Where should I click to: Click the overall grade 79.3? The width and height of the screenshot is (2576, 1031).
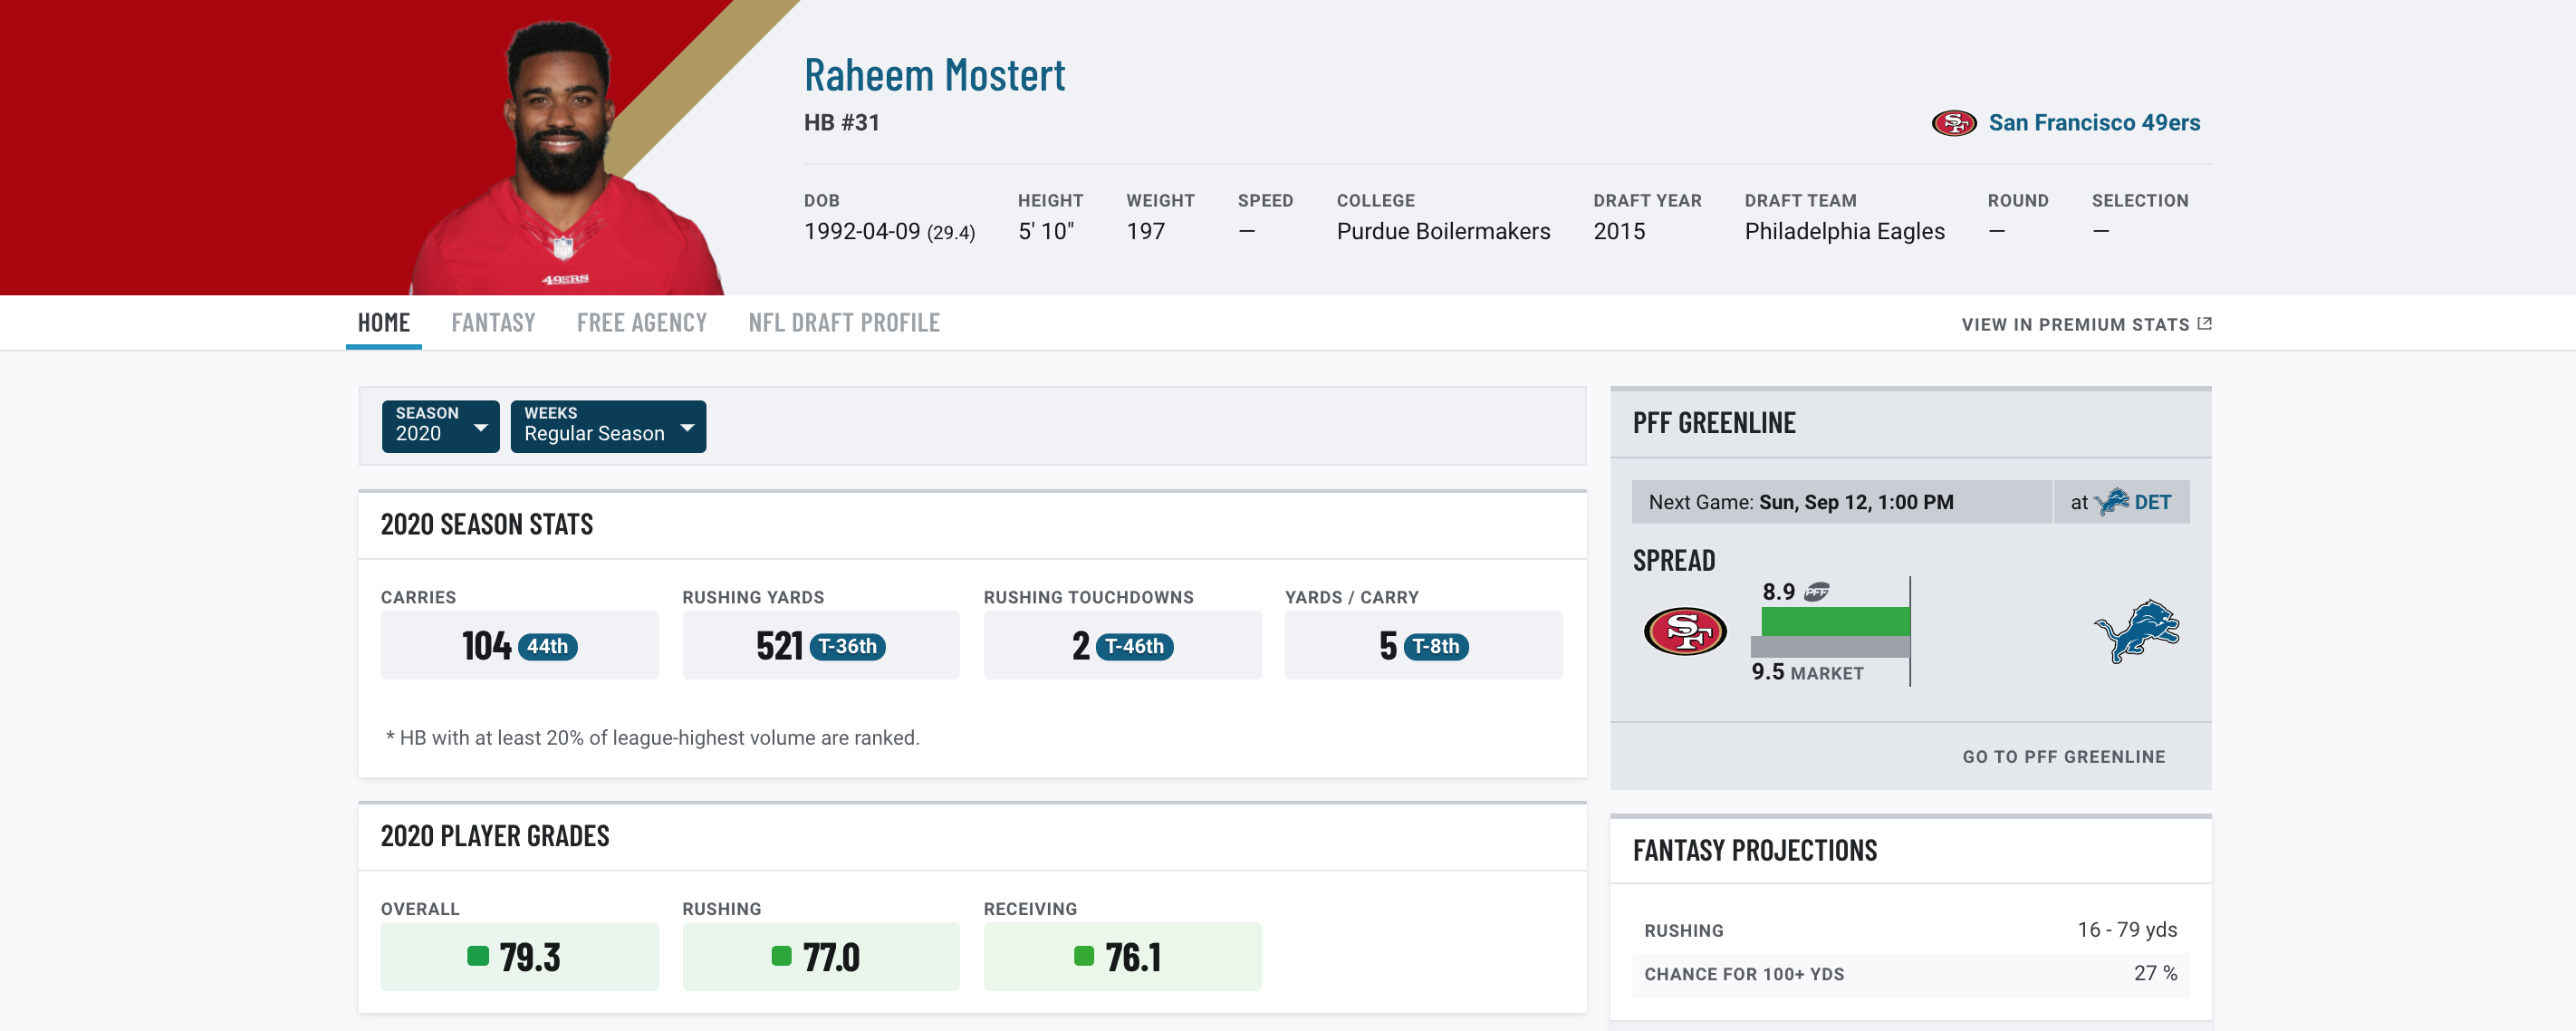pos(530,957)
